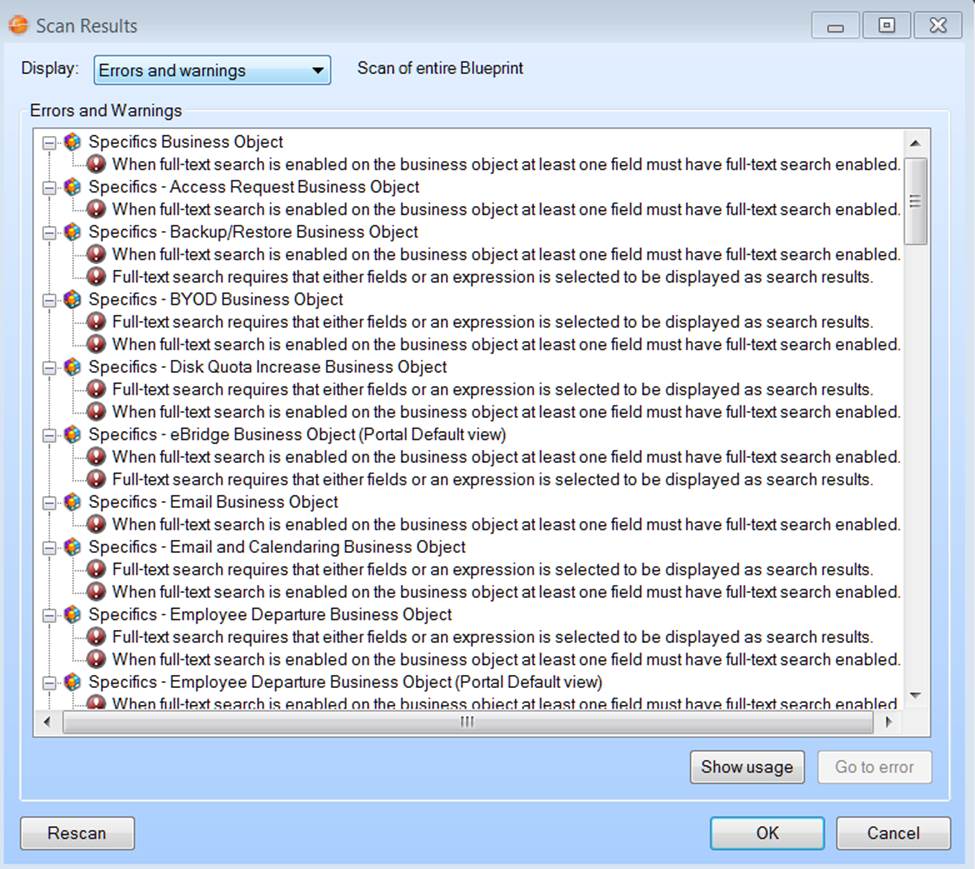Click the Cherwell icon in the title bar
This screenshot has height=869, width=975.
[x=18, y=25]
